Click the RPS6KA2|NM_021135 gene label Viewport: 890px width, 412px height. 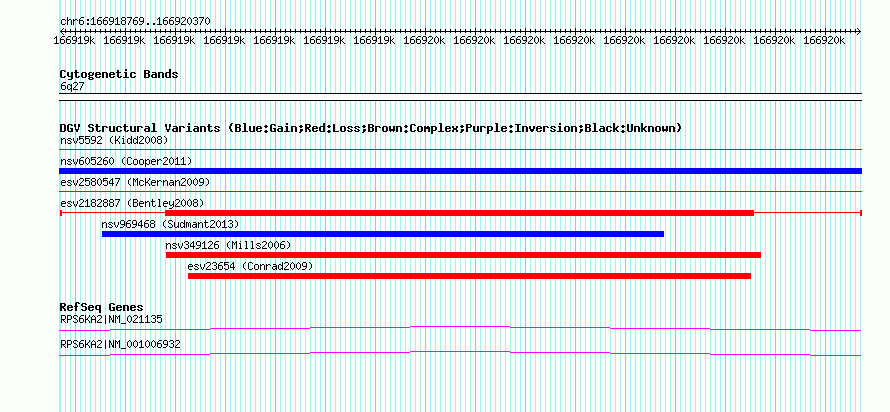click(111, 319)
